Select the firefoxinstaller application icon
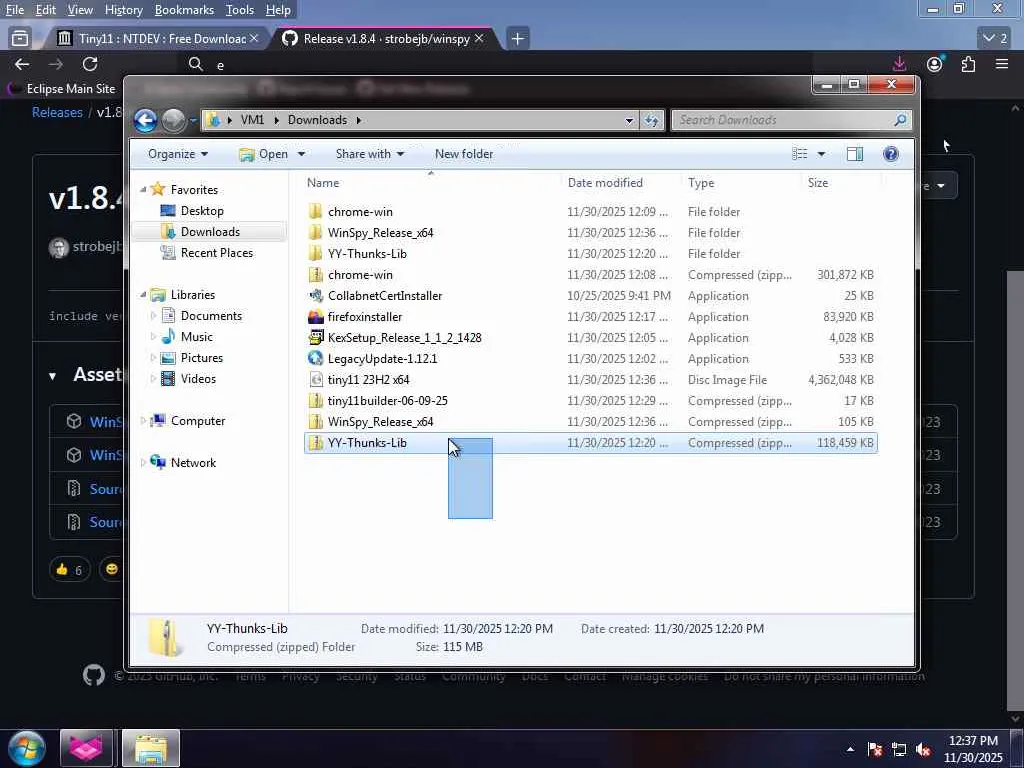The width and height of the screenshot is (1024, 768). pos(315,317)
